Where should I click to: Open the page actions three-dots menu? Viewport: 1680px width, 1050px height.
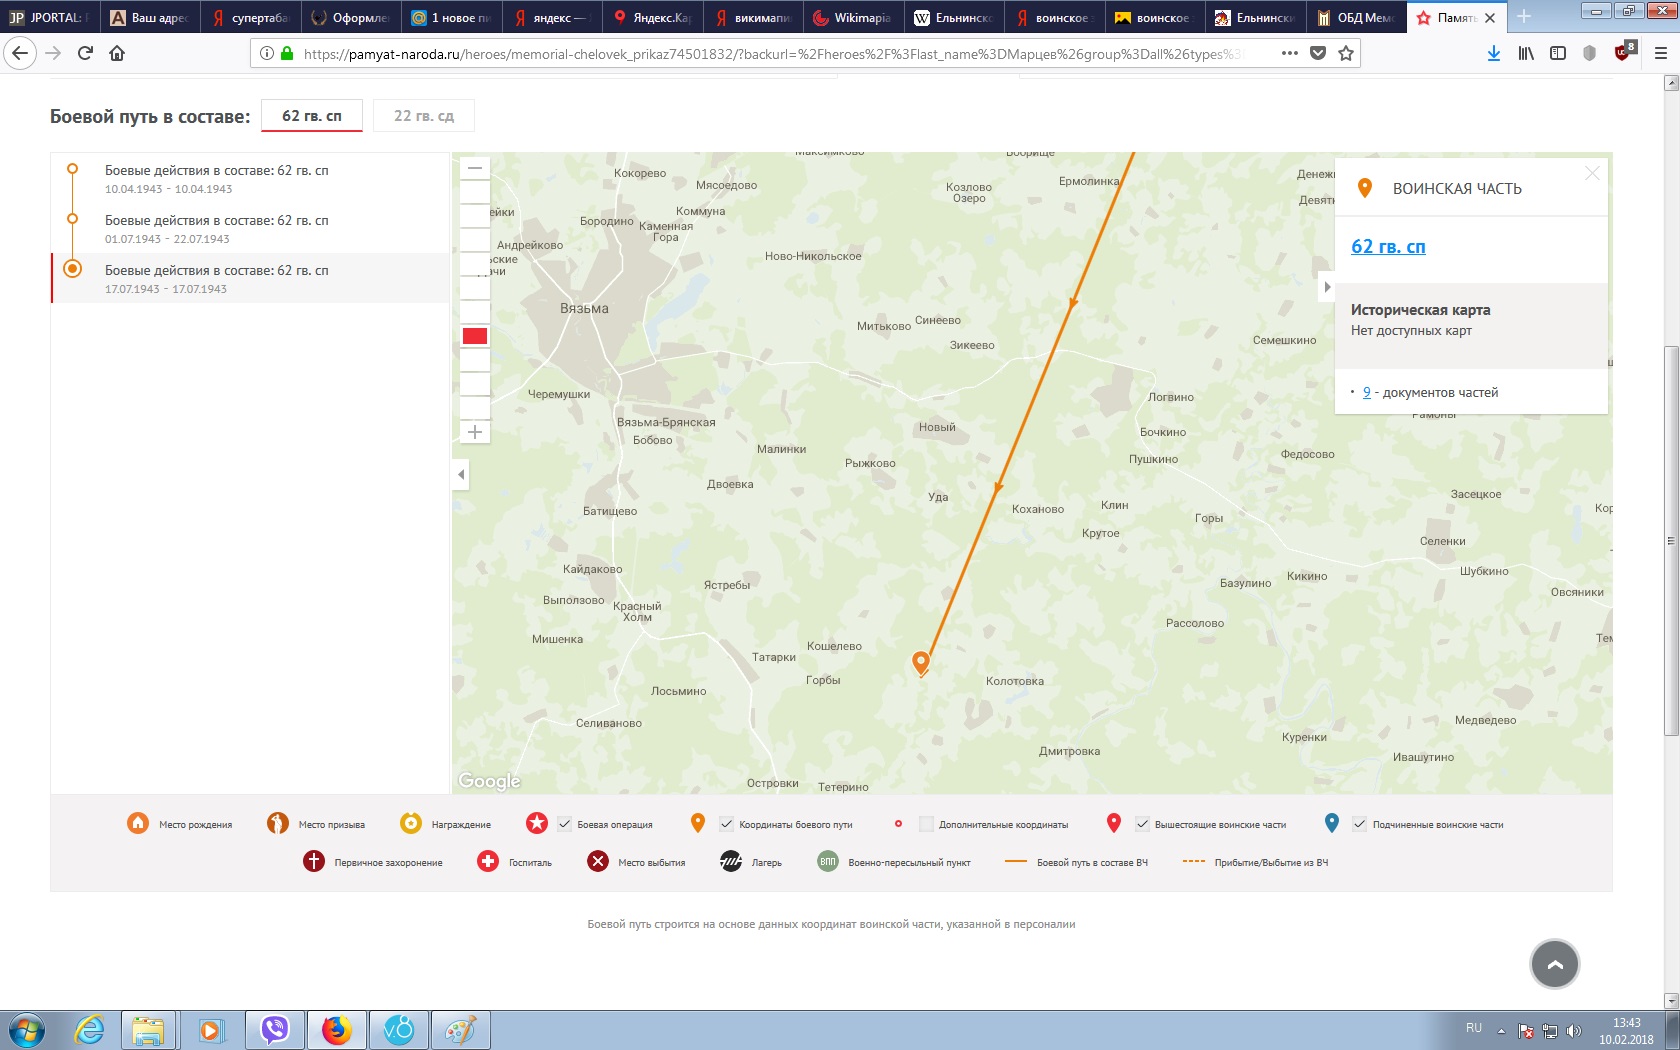pyautogui.click(x=1290, y=54)
